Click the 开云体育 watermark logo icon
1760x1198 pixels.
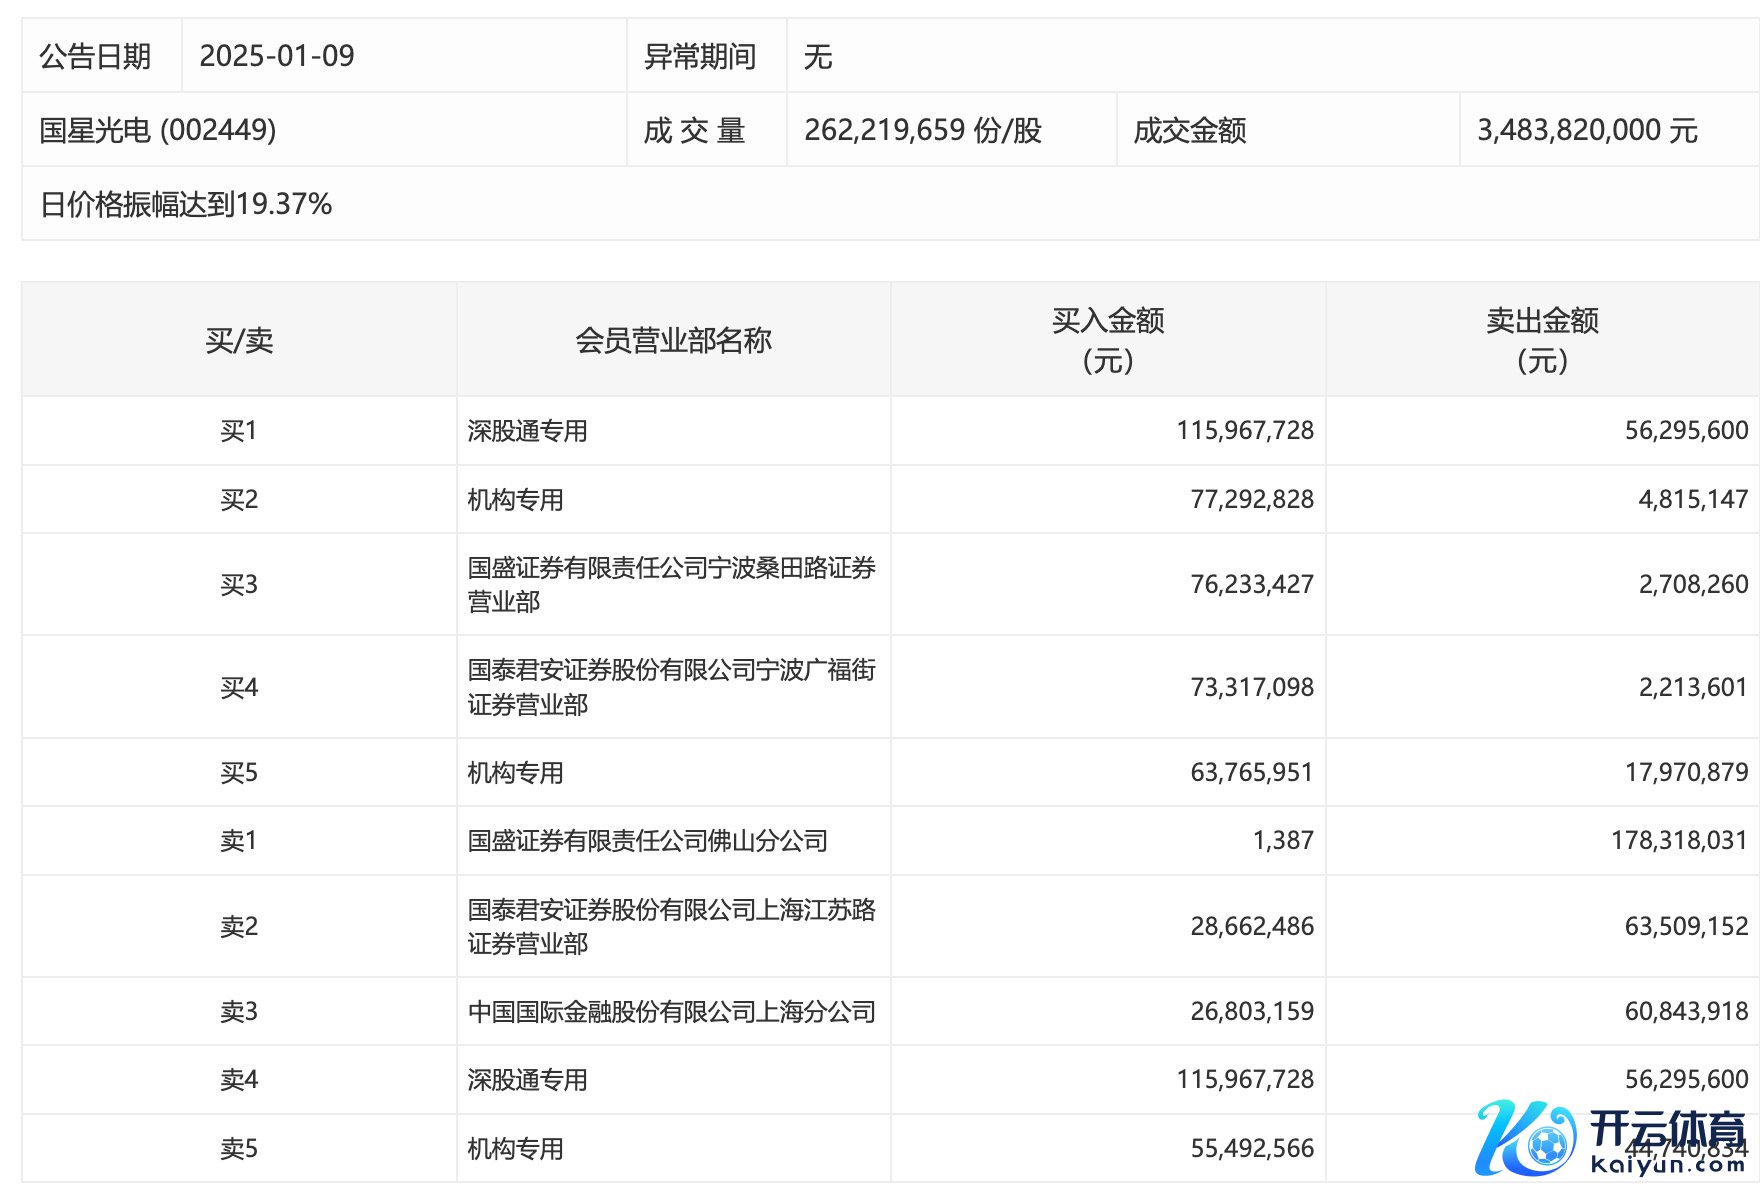(x=1525, y=1138)
